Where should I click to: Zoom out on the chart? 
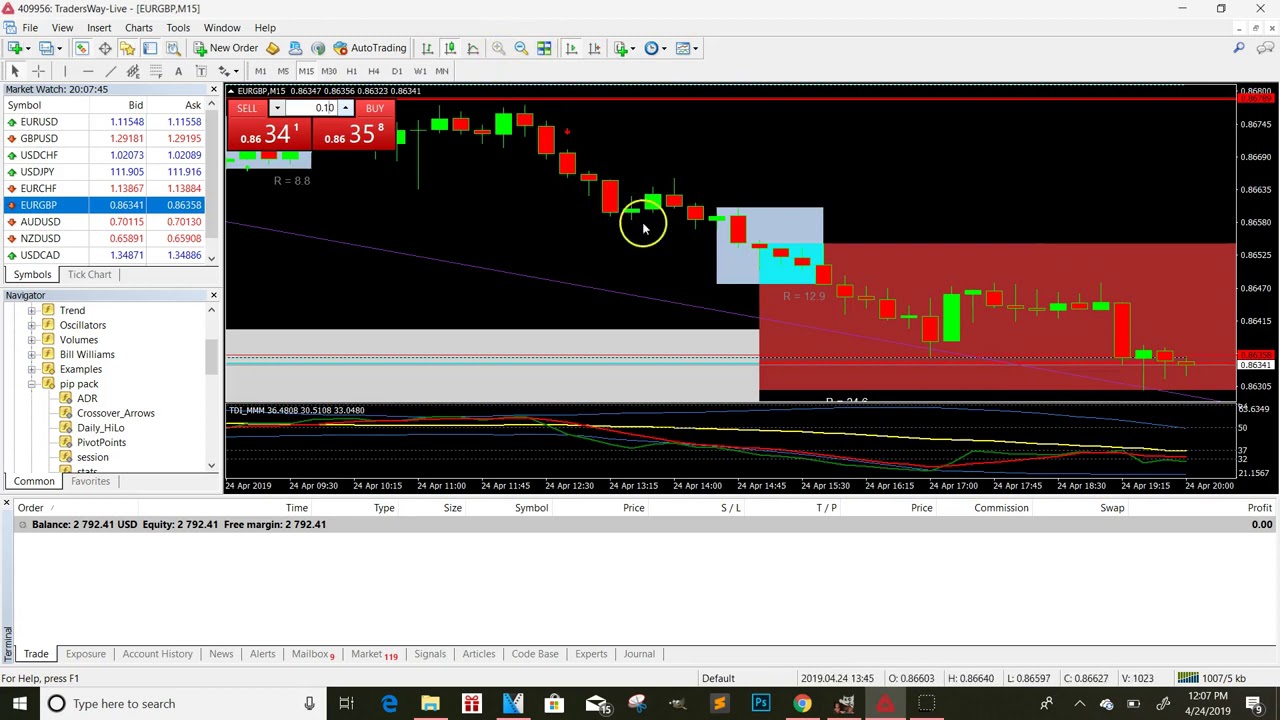[x=521, y=48]
